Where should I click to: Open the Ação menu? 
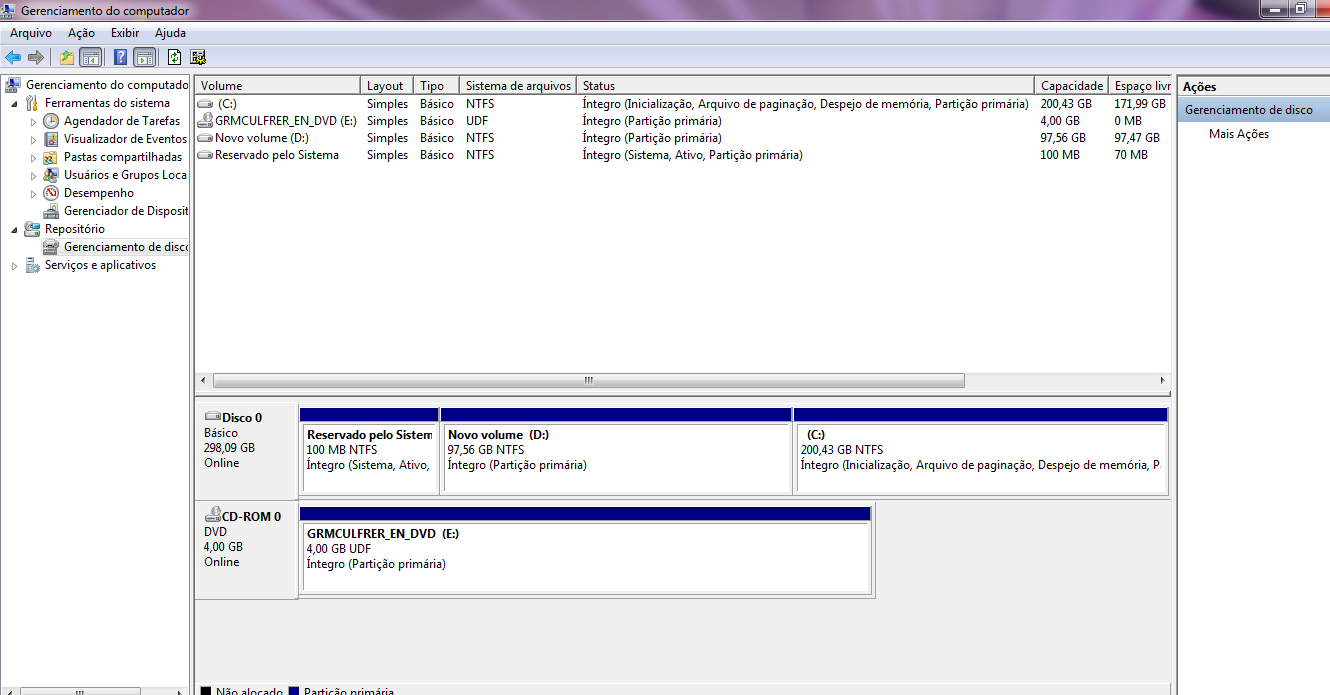[x=81, y=33]
